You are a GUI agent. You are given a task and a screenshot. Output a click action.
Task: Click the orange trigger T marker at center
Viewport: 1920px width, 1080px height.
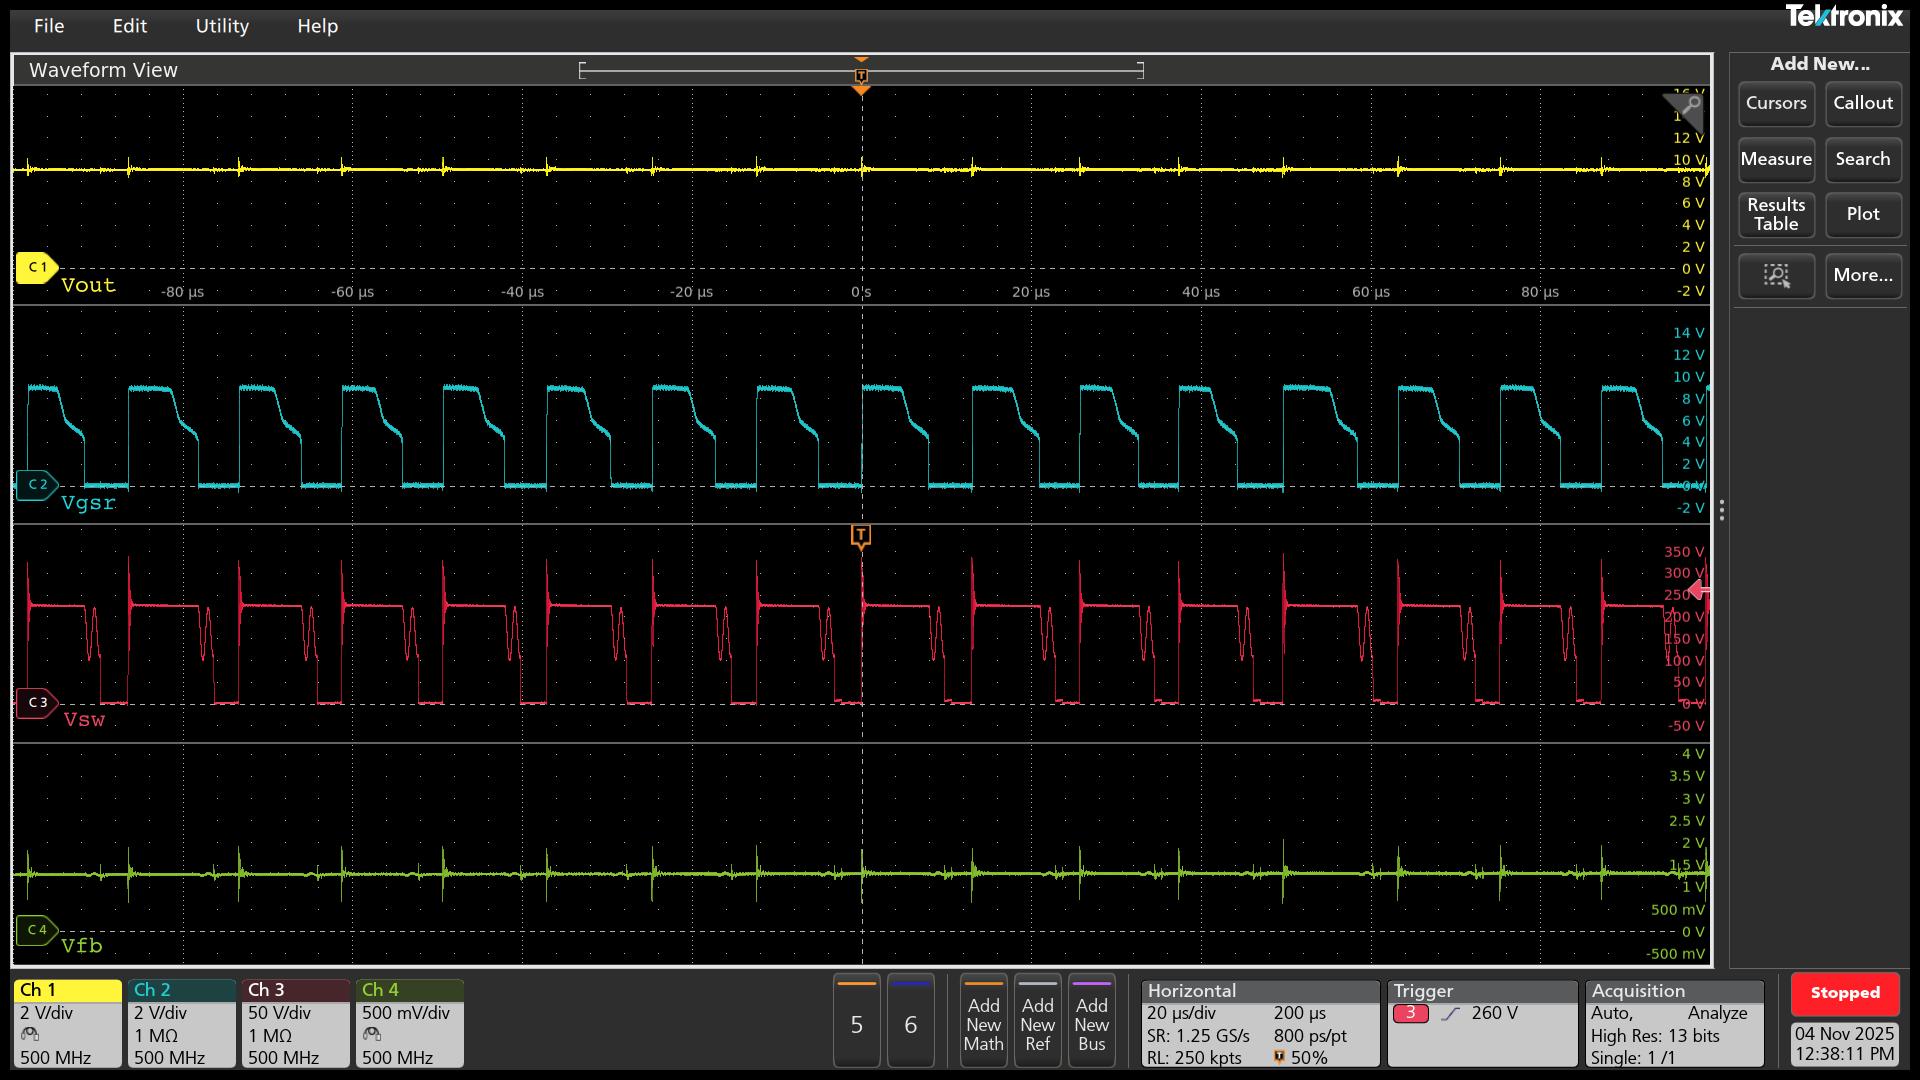click(x=861, y=535)
